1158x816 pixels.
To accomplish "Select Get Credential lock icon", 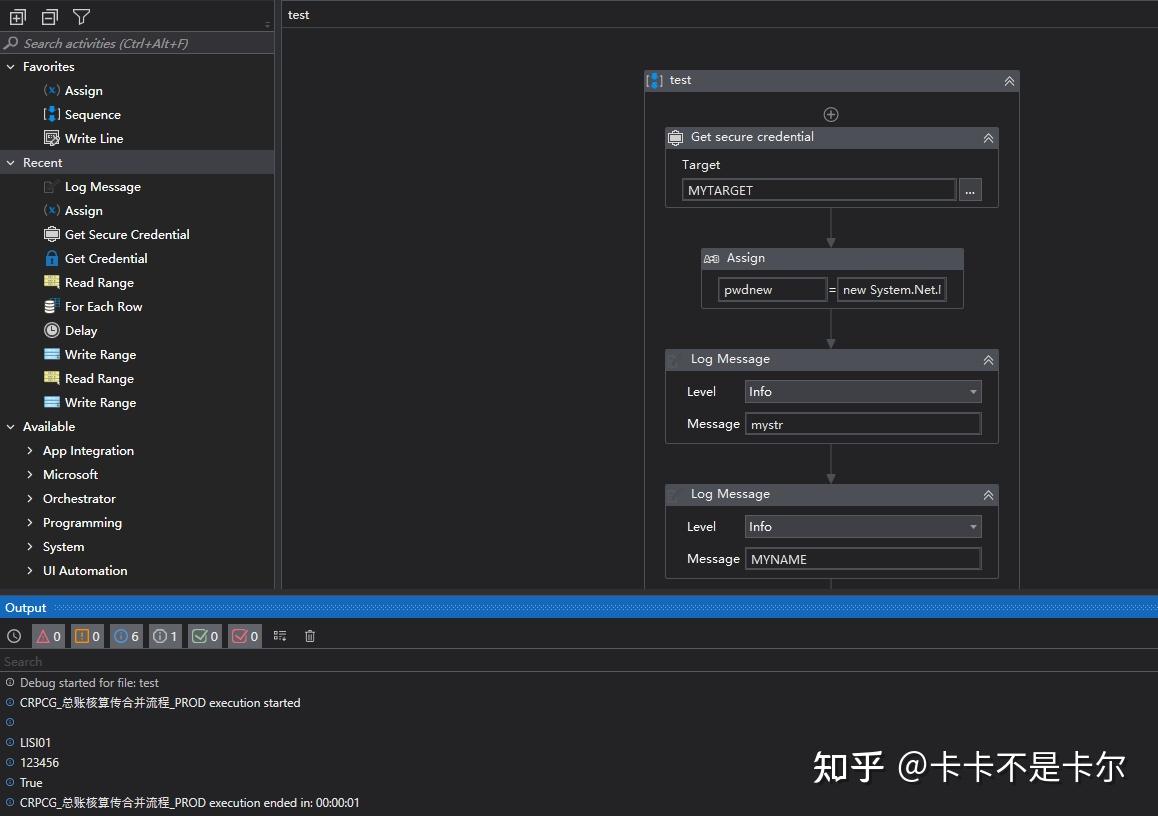I will [x=52, y=258].
